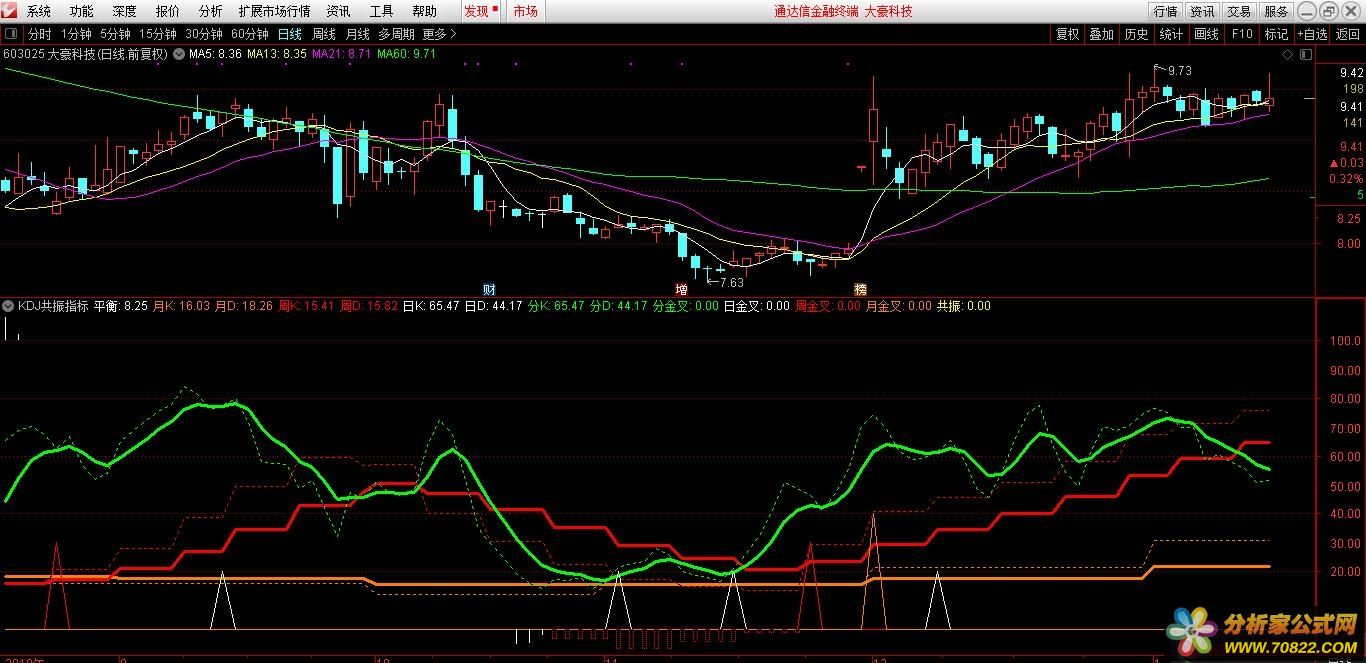The image size is (1366, 663).
Task: Click the 交易 button
Action: pyautogui.click(x=1239, y=11)
